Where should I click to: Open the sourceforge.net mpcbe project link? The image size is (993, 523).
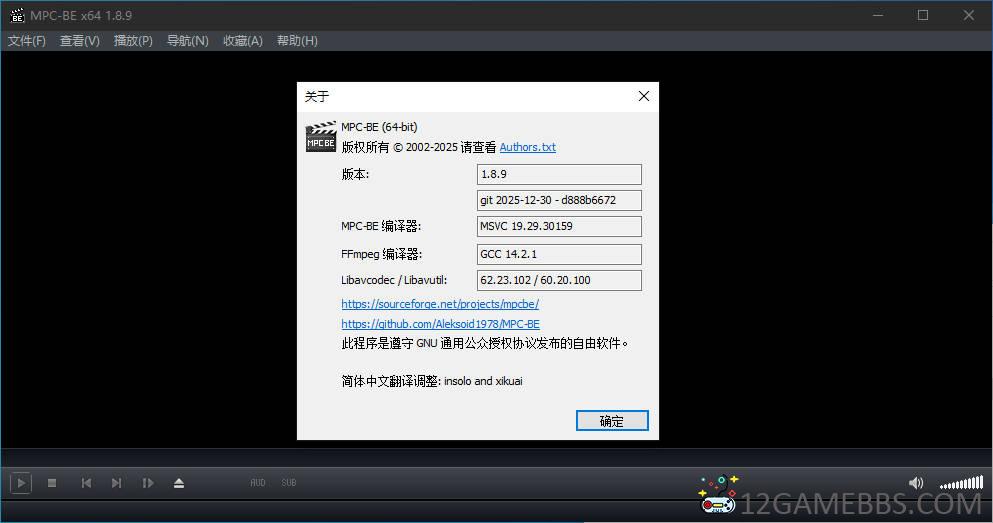[440, 304]
